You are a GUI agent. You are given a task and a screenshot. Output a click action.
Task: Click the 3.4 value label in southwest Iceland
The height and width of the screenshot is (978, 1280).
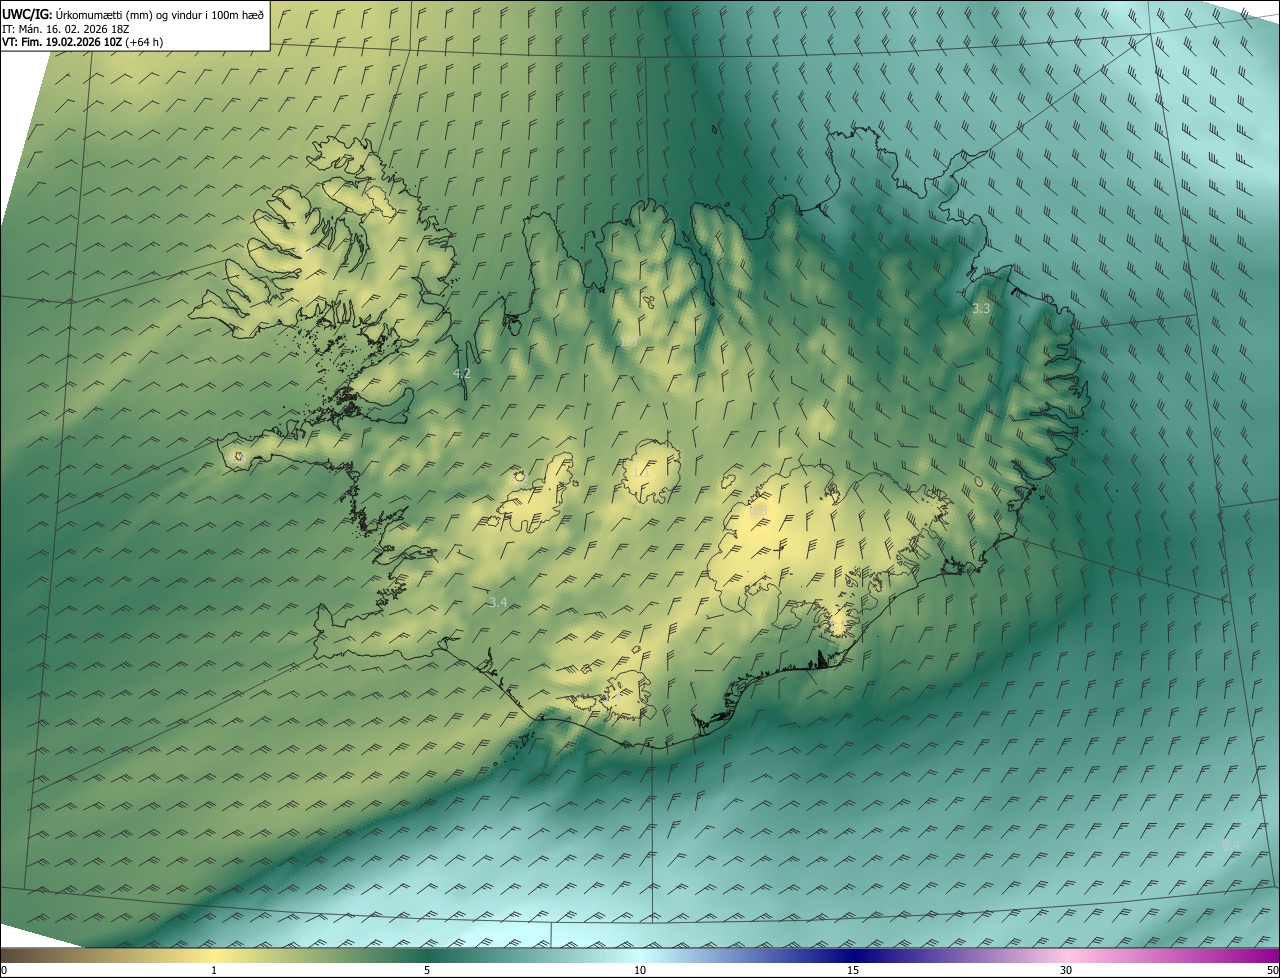point(498,602)
